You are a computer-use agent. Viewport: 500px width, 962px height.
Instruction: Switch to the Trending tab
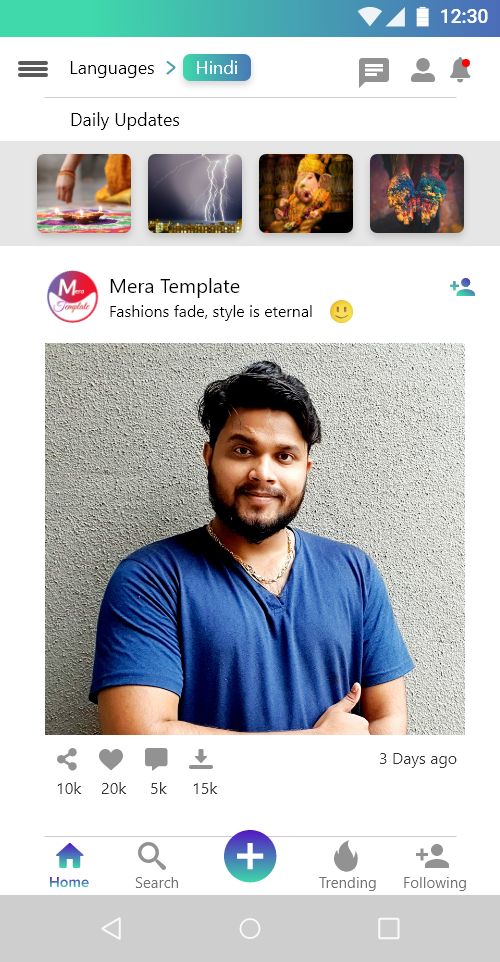[x=347, y=866]
